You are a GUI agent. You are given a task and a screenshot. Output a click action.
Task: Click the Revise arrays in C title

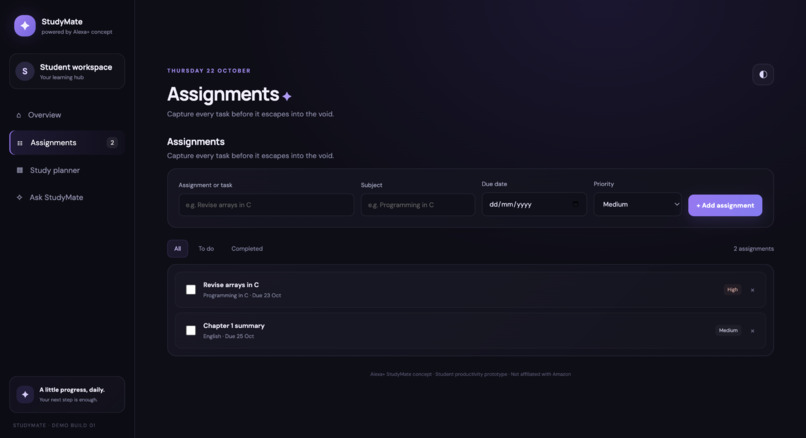pos(231,285)
